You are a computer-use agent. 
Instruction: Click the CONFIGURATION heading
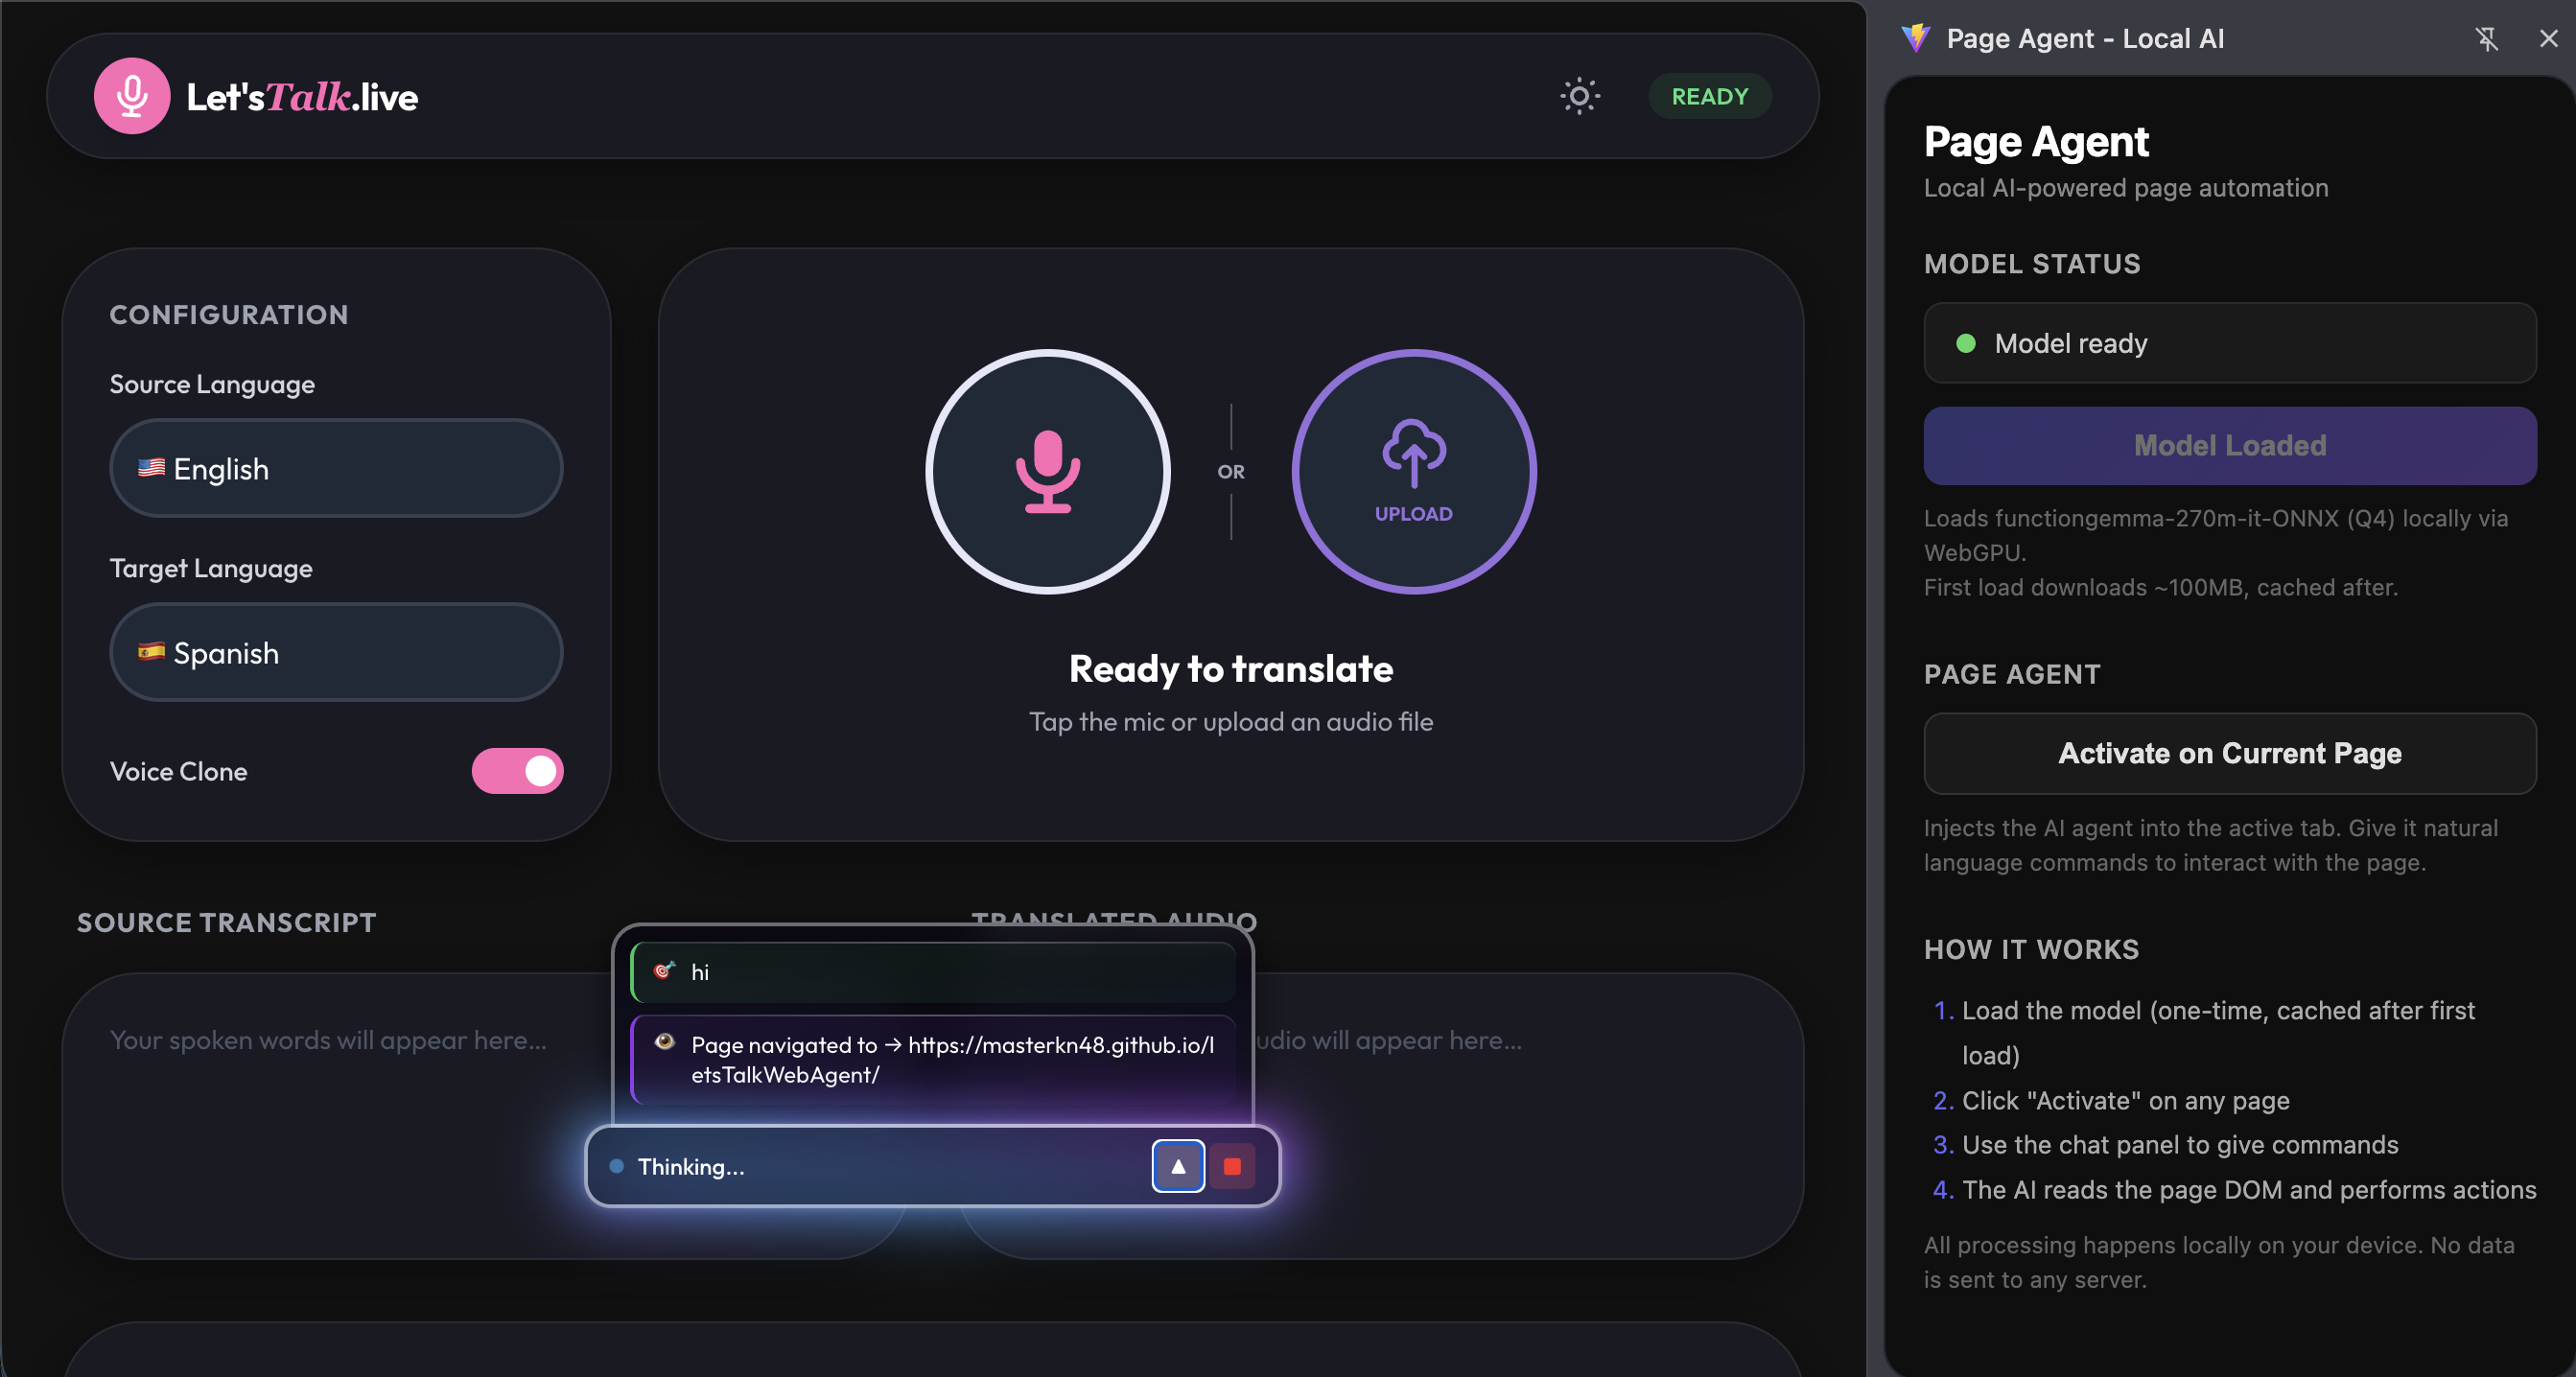click(x=229, y=314)
